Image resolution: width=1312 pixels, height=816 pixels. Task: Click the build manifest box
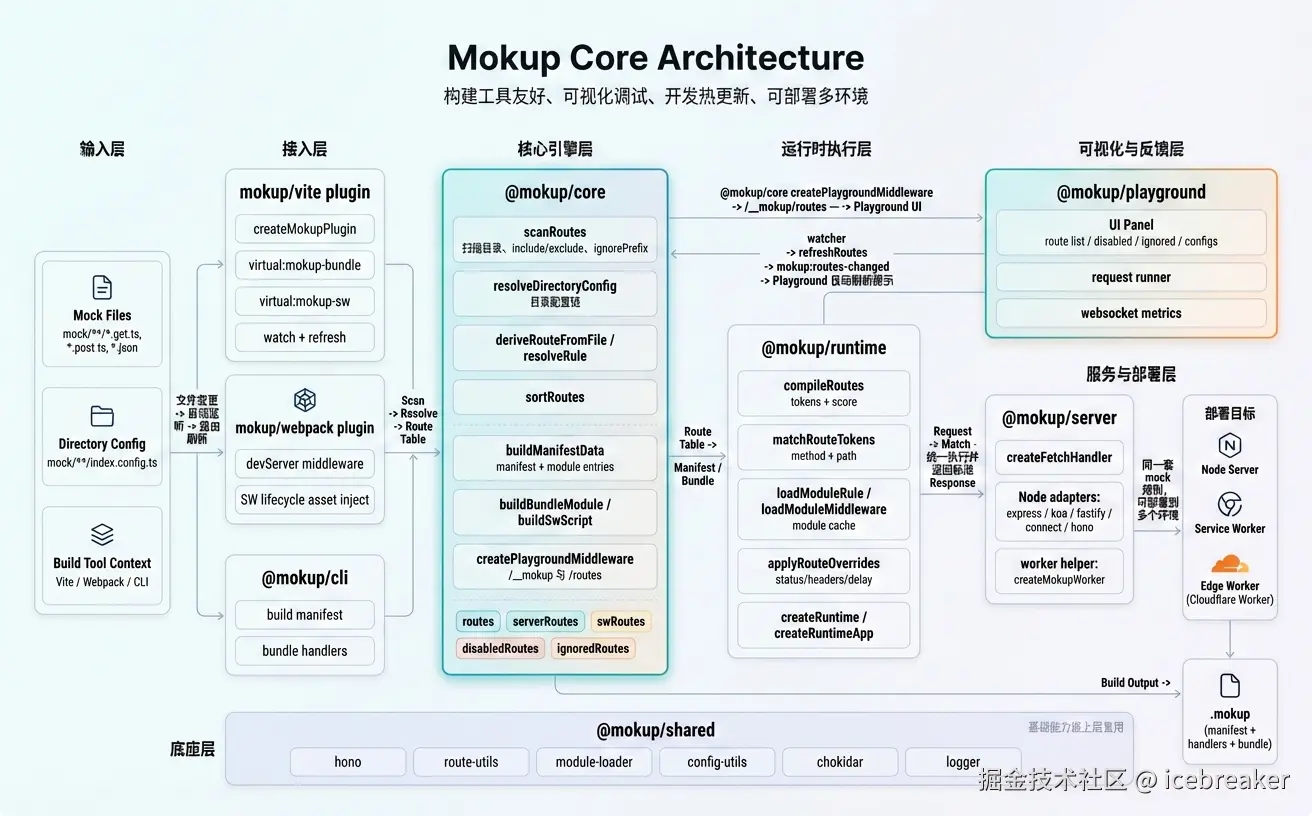point(305,615)
